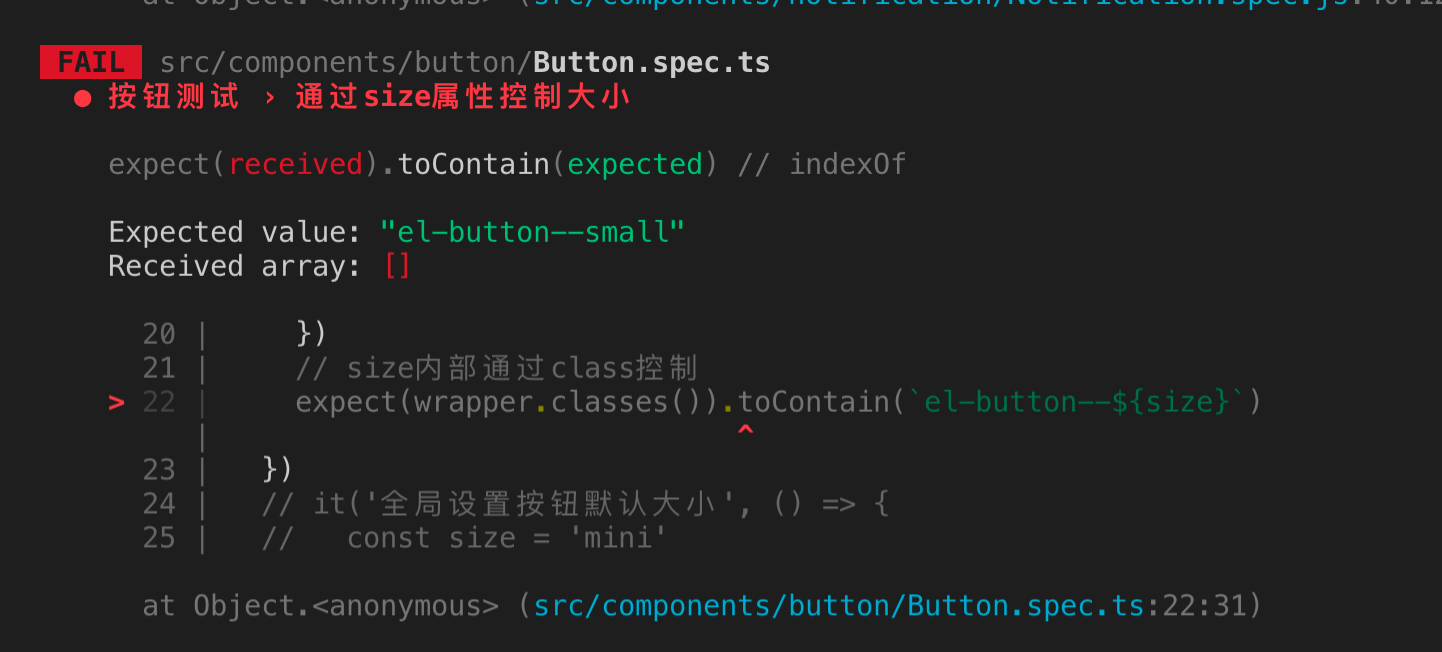Click the red word received
The image size is (1442, 652).
(296, 164)
